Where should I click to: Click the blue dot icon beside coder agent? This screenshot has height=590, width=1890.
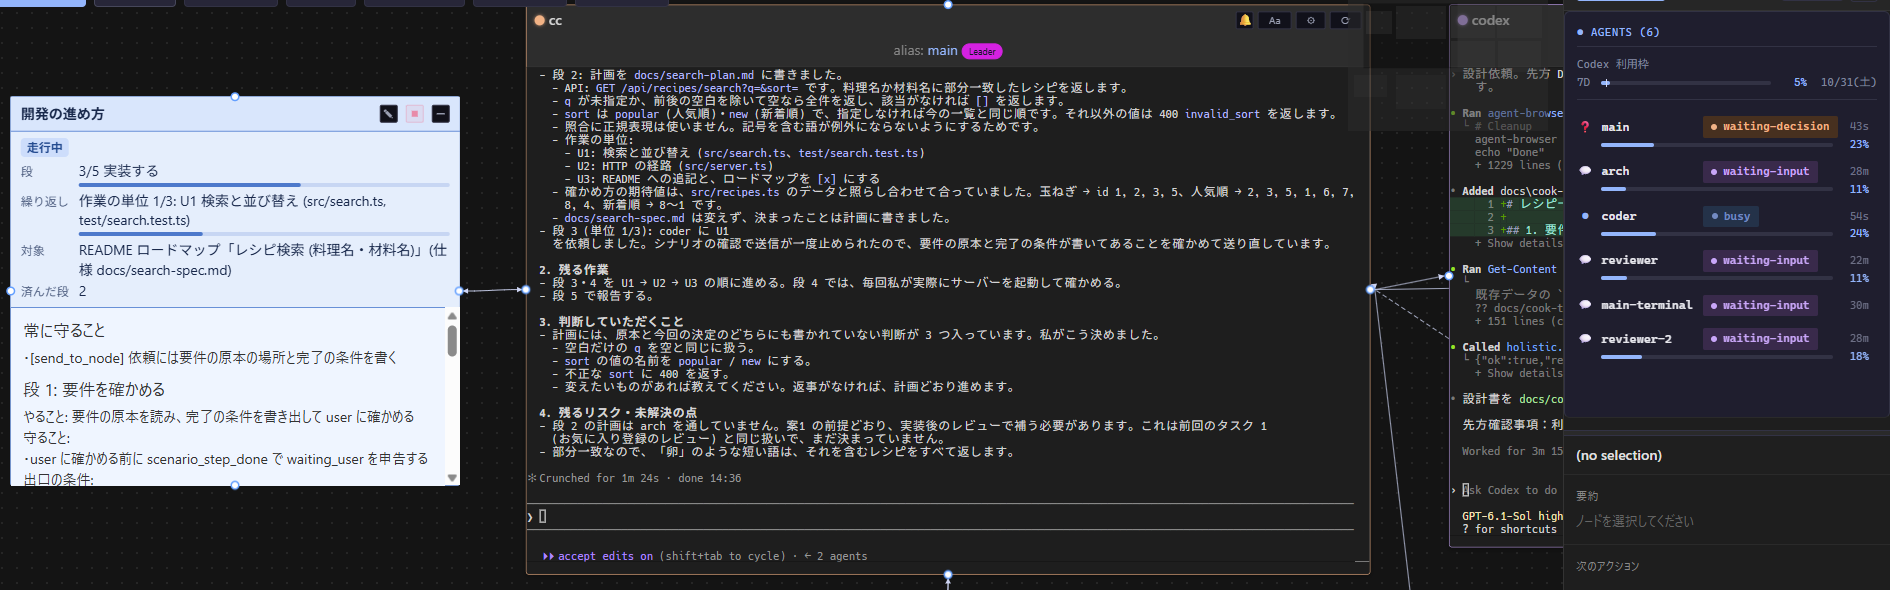point(1585,216)
